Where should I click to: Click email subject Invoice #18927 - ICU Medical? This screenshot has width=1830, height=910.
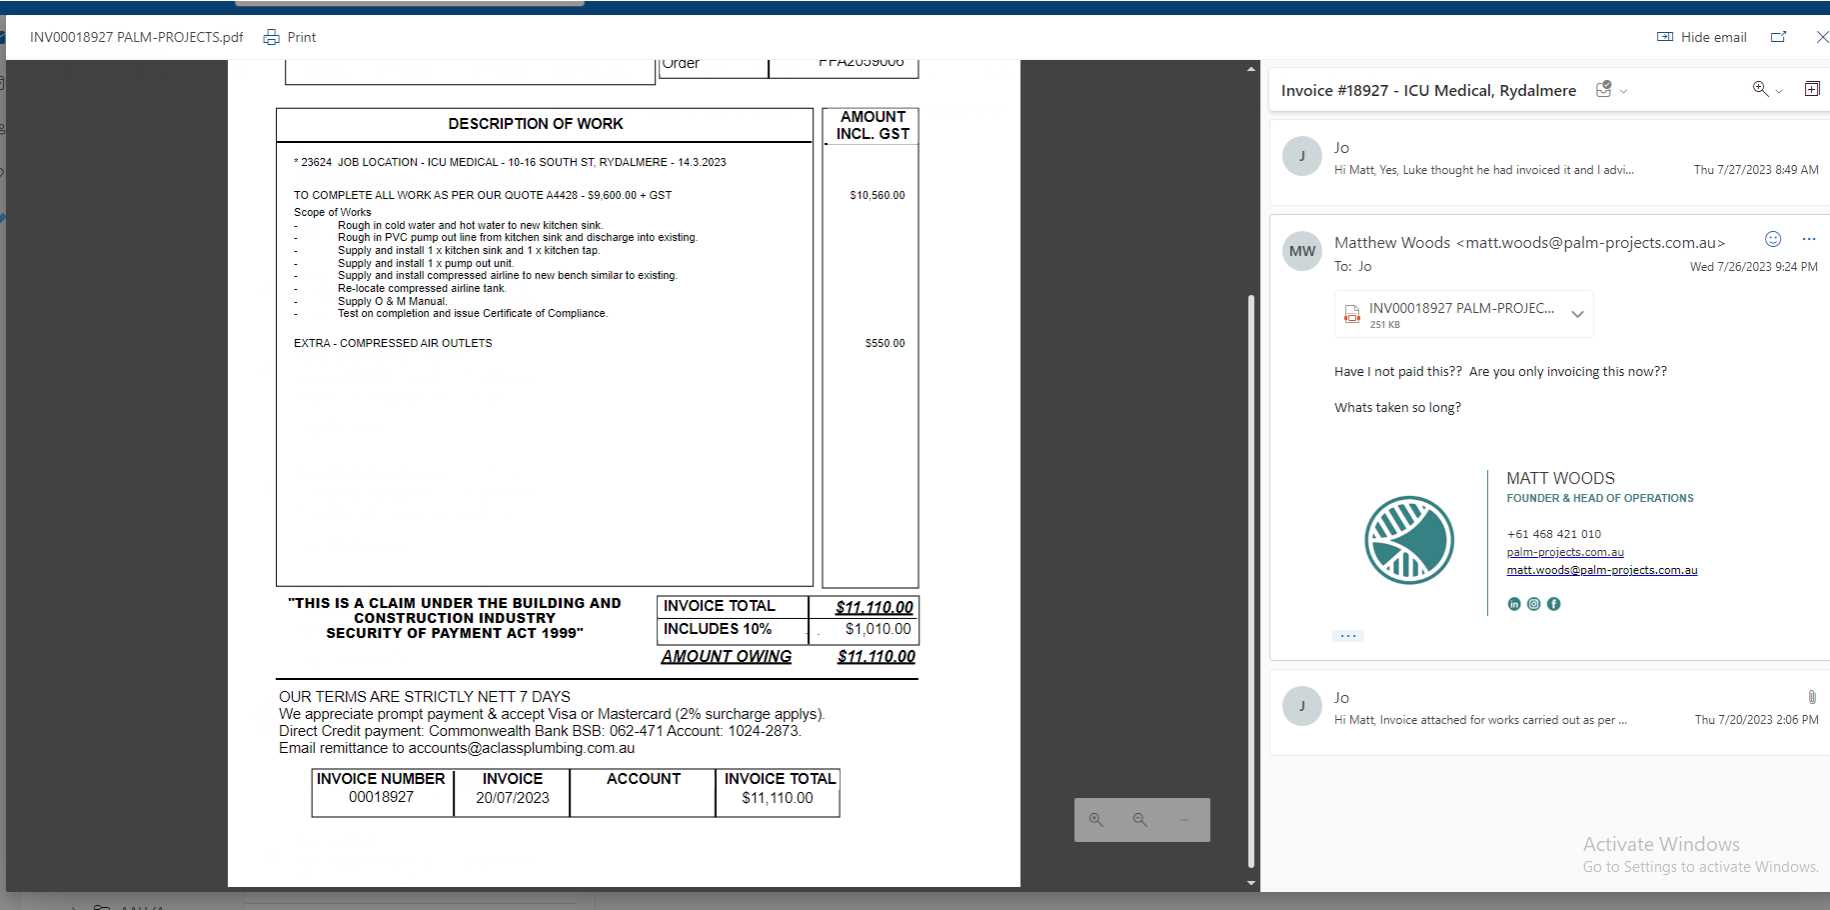[1428, 90]
